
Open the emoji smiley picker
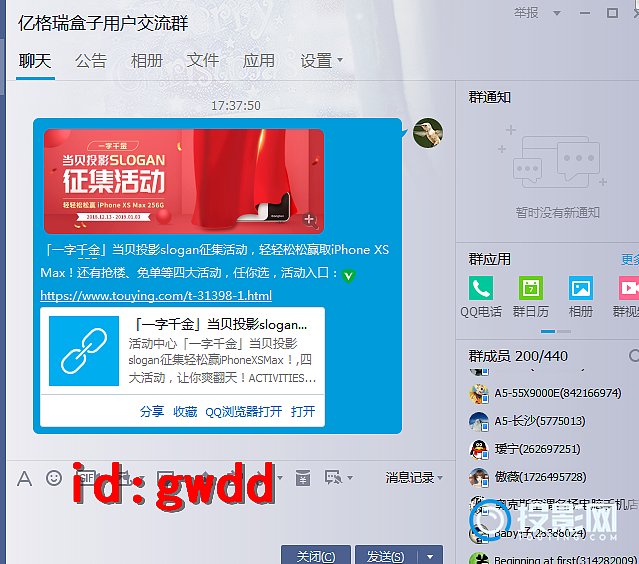(54, 478)
